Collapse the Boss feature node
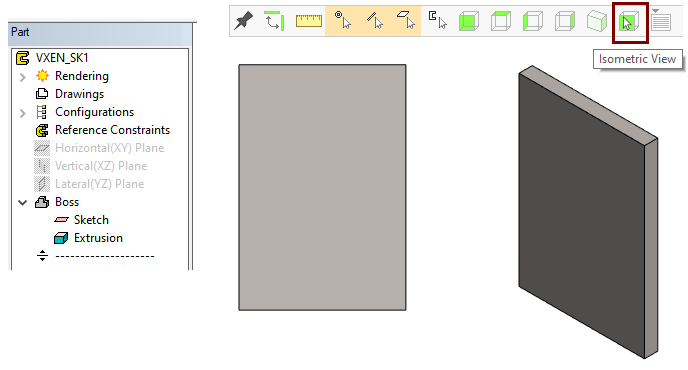688x370 pixels. 22,202
